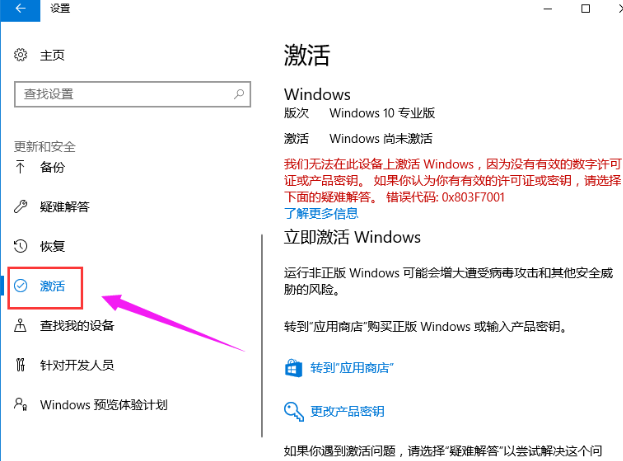Open 备份 settings page
623x461 pixels.
52,167
